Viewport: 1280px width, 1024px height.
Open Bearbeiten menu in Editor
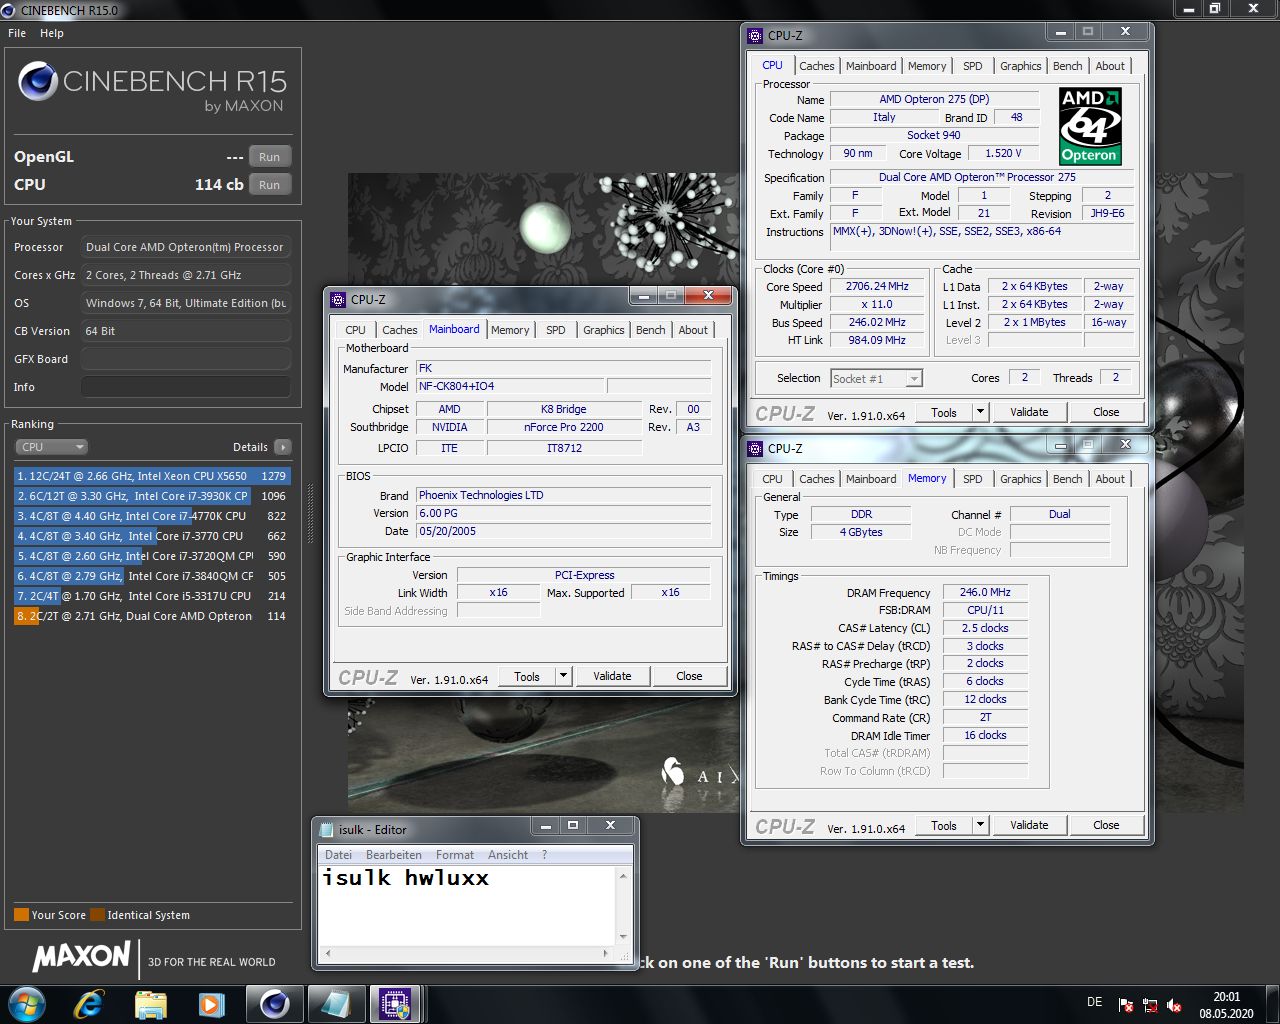[x=394, y=855]
